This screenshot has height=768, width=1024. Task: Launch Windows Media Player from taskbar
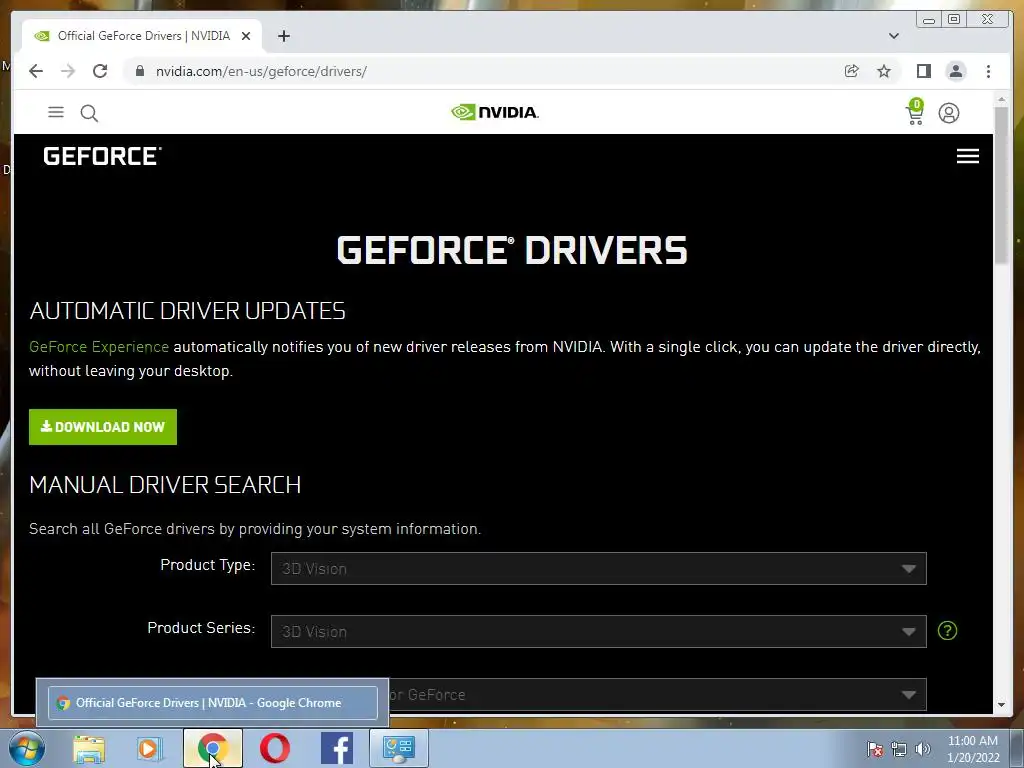coord(150,748)
